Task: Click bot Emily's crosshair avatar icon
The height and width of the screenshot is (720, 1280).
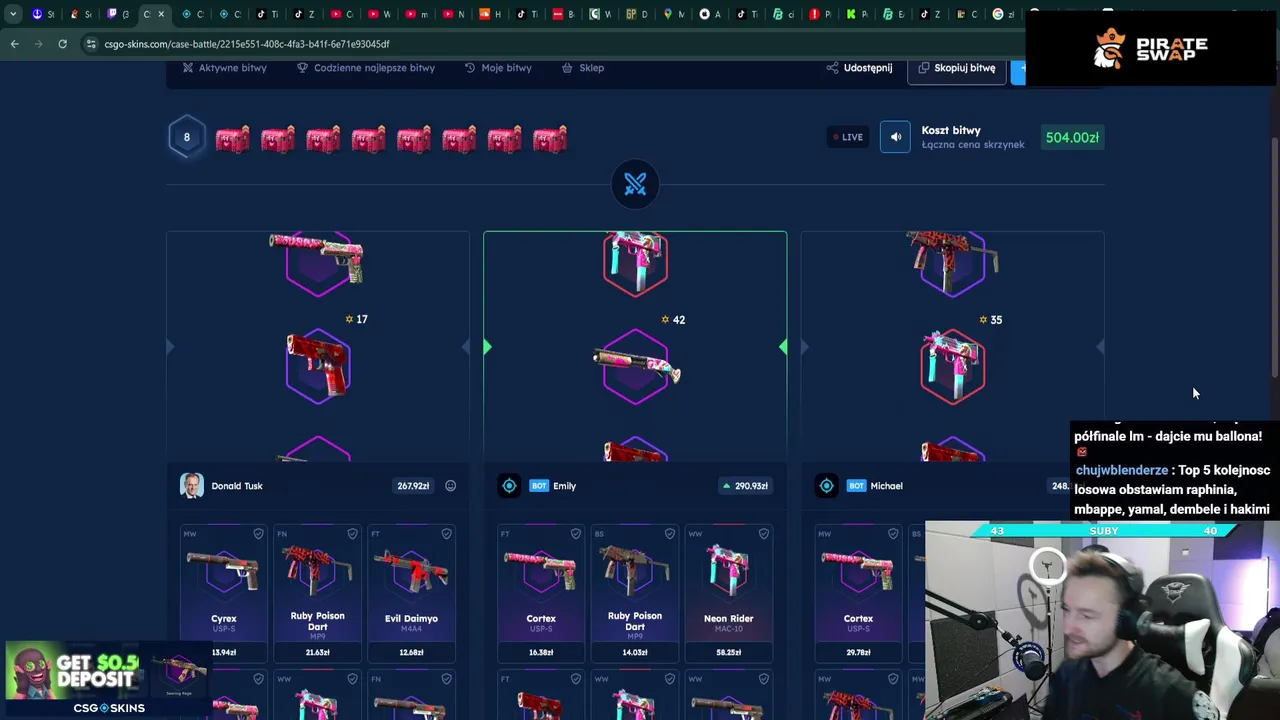Action: pyautogui.click(x=509, y=486)
